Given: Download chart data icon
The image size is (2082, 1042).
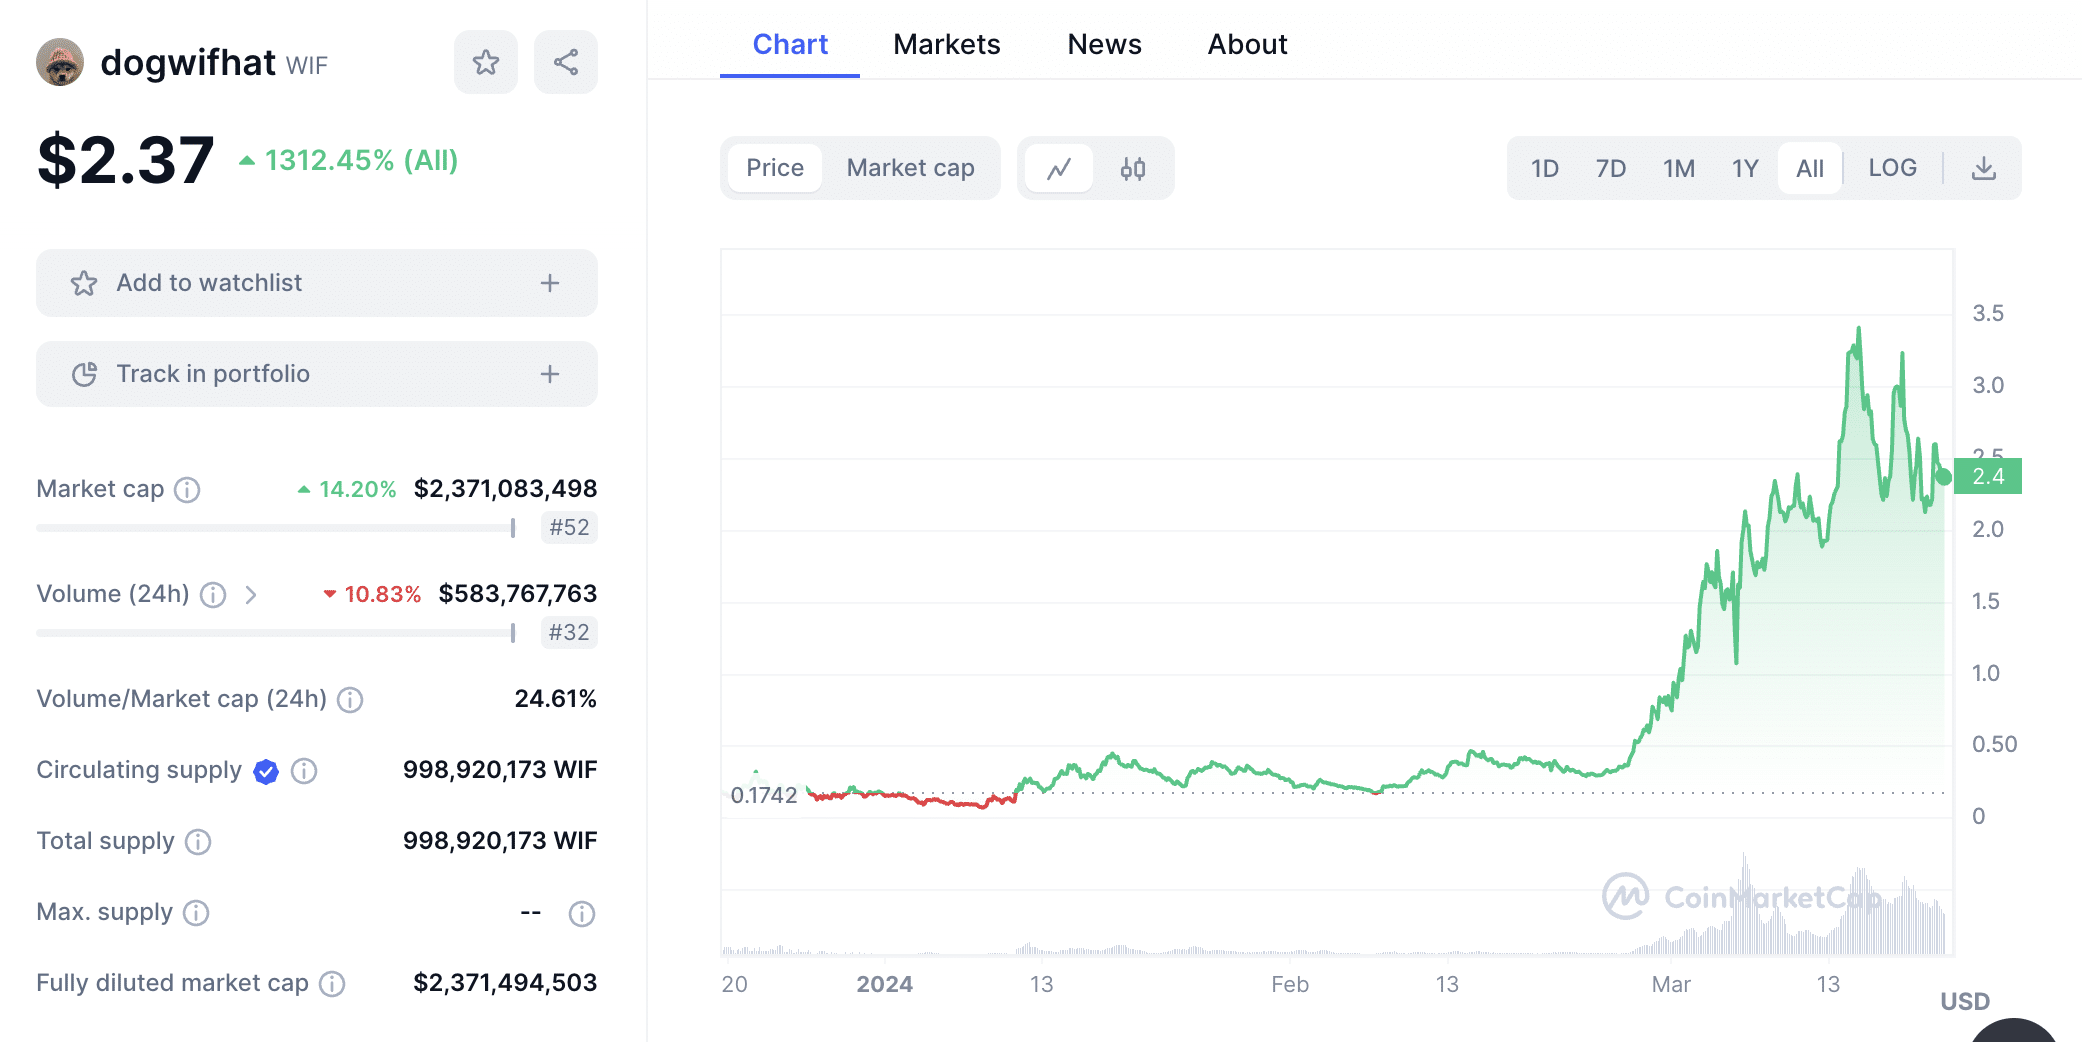Looking at the screenshot, I should tap(1984, 168).
